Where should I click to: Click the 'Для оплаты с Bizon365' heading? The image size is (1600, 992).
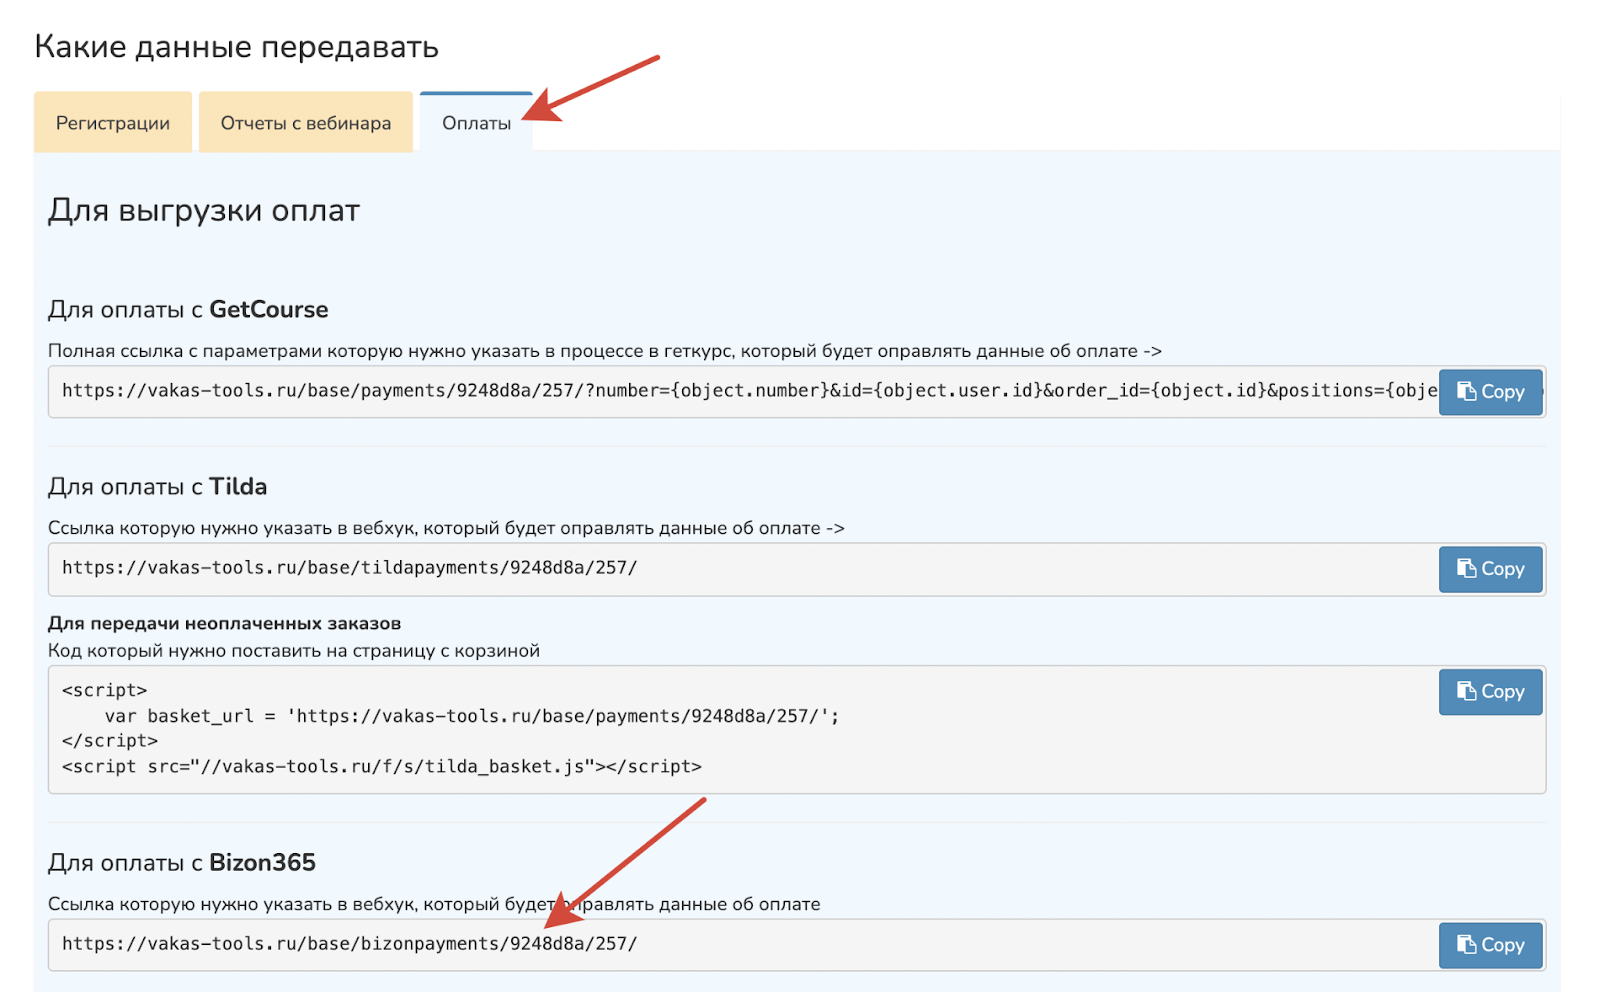181,863
